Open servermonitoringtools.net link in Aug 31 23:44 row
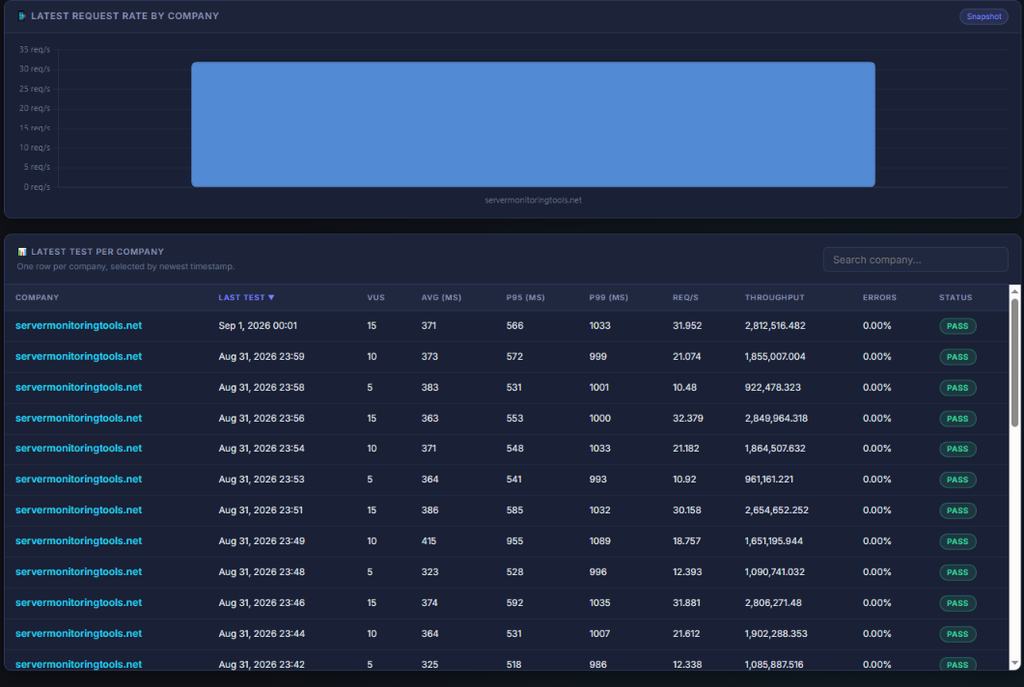This screenshot has width=1024, height=687. pos(78,633)
